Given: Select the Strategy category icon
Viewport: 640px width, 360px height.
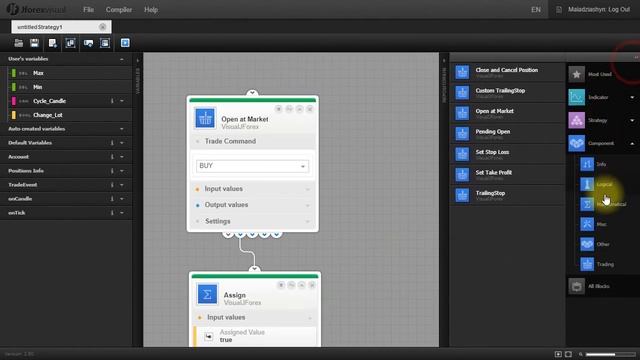Looking at the screenshot, I should tap(576, 120).
